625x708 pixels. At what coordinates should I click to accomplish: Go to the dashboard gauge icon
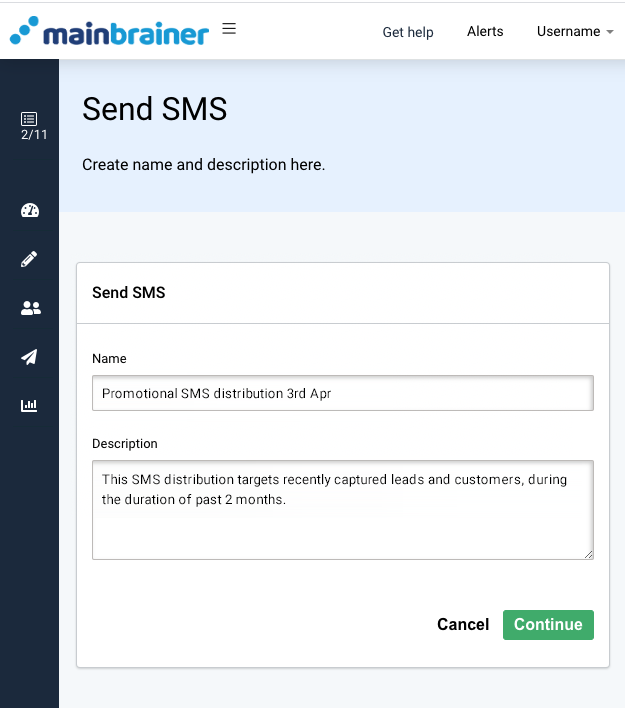30,210
